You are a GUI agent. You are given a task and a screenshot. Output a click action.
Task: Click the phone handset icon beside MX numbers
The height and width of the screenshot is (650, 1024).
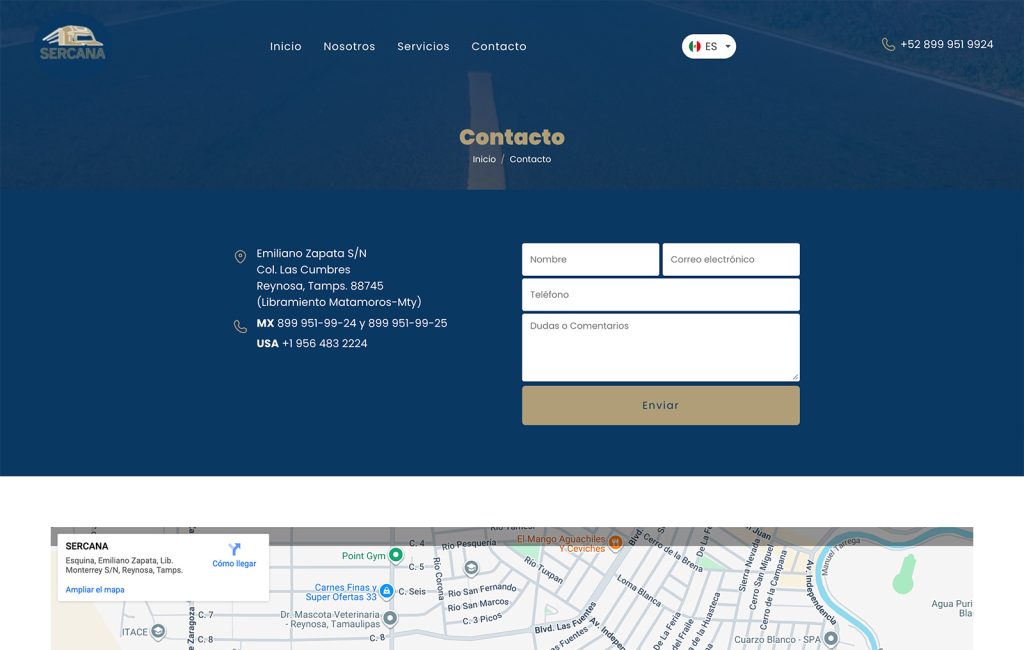click(x=239, y=326)
